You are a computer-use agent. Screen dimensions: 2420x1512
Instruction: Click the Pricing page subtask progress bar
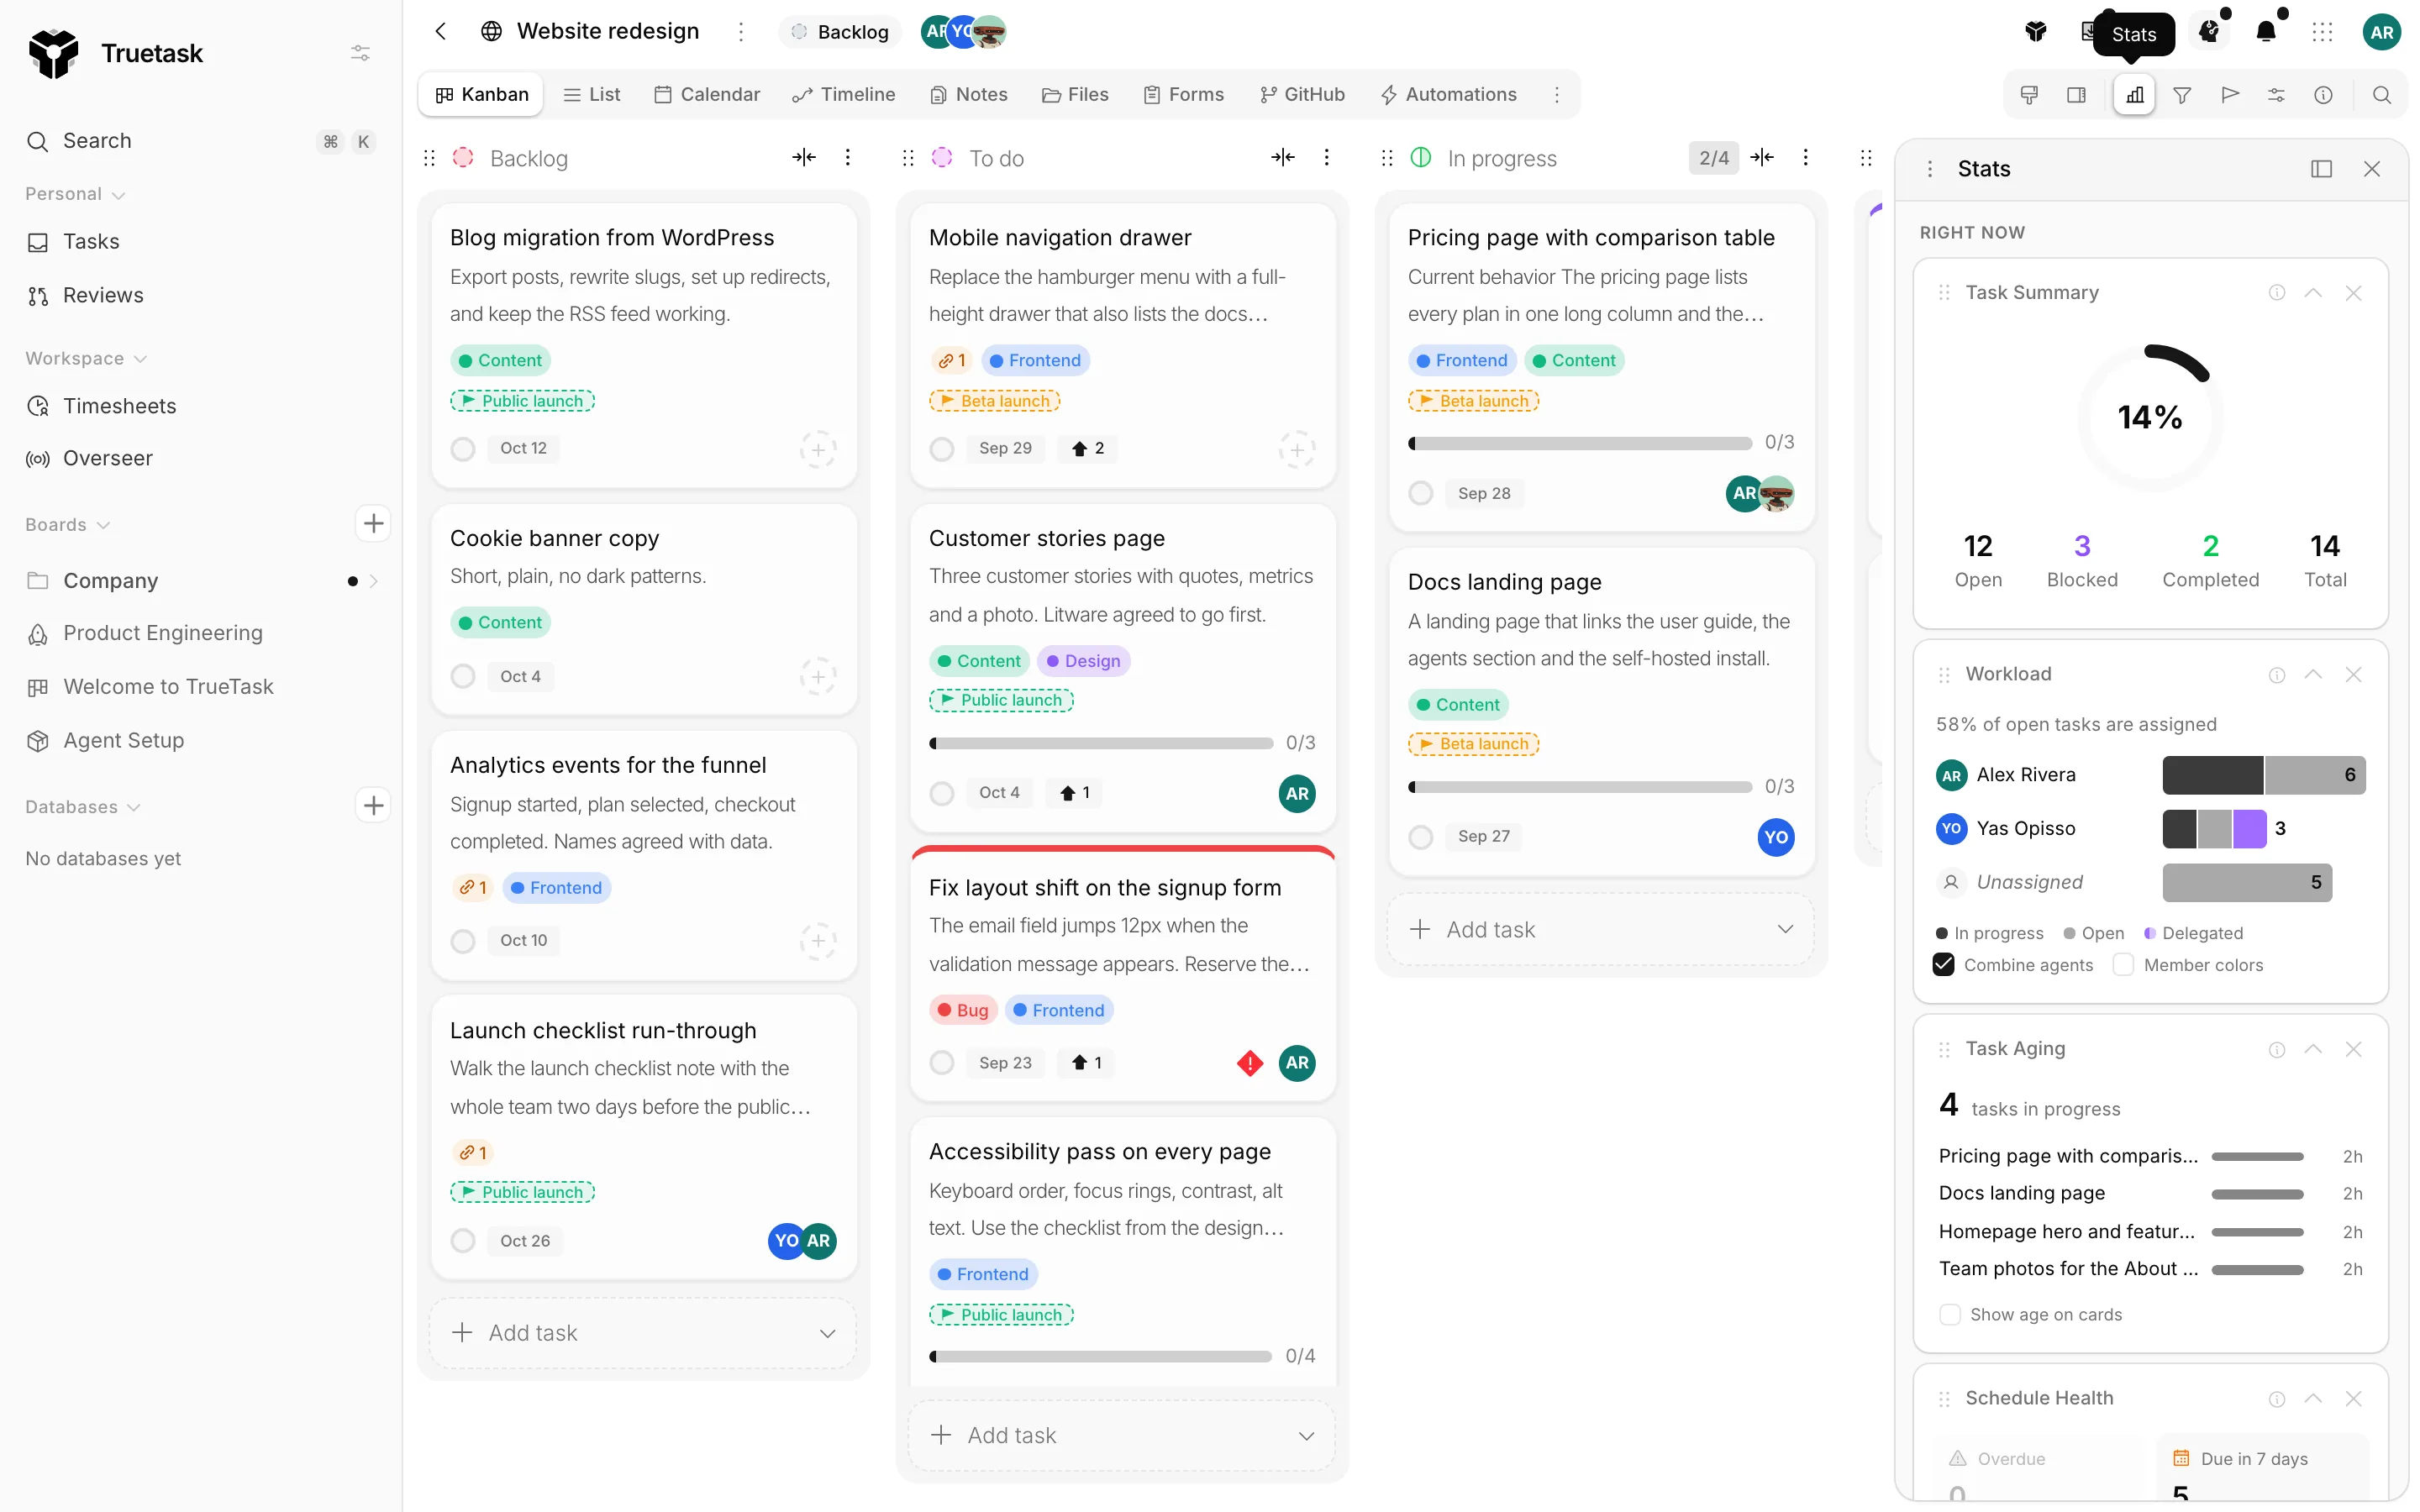1580,443
